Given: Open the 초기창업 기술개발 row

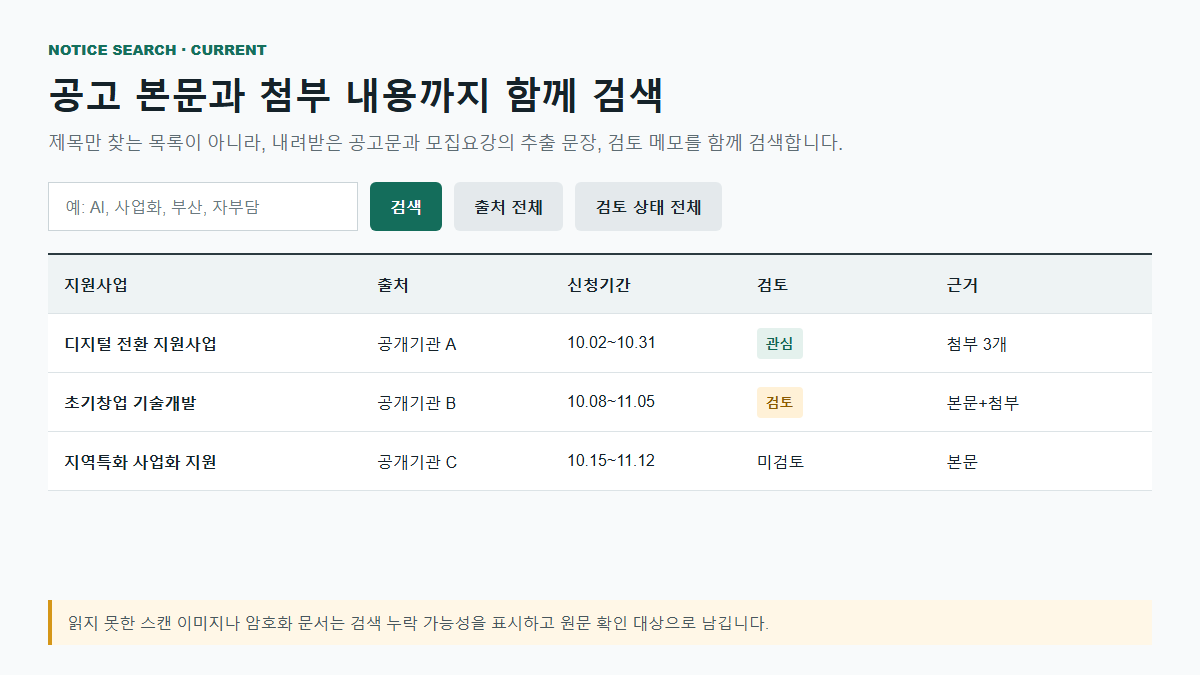Looking at the screenshot, I should click(600, 402).
